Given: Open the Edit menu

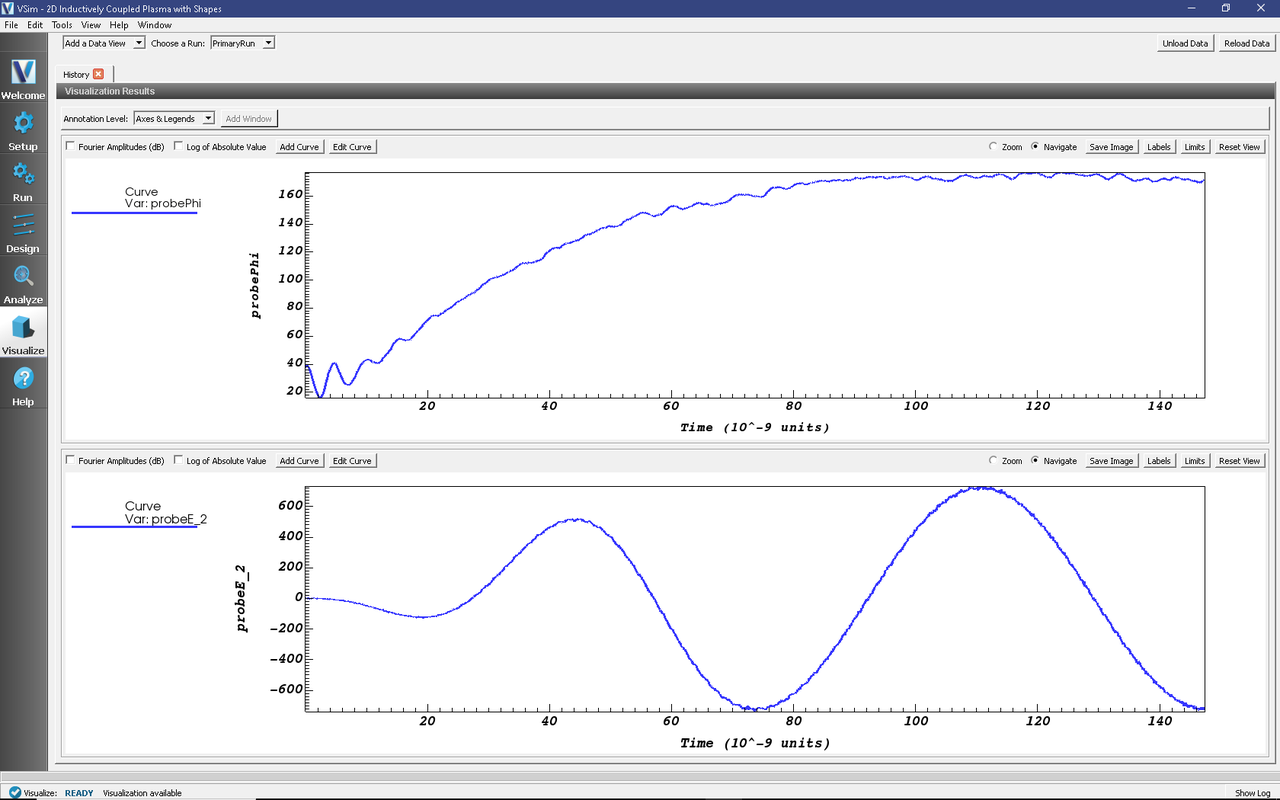Looking at the screenshot, I should pyautogui.click(x=35, y=25).
